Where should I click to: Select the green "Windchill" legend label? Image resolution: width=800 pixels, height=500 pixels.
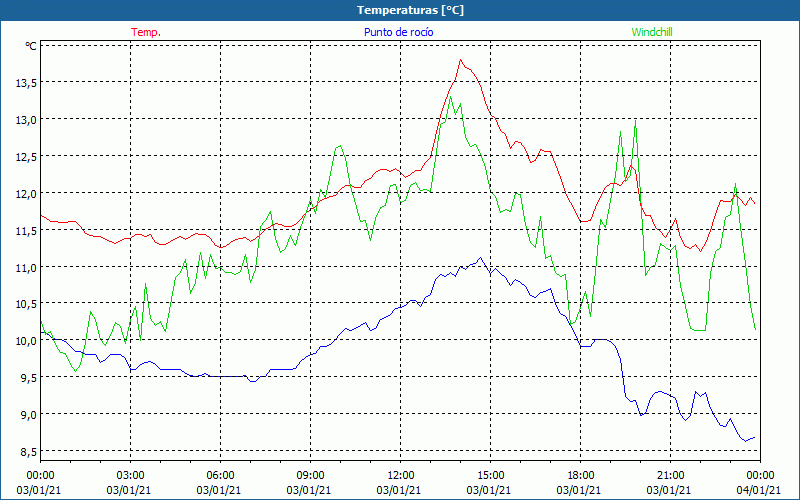click(652, 32)
